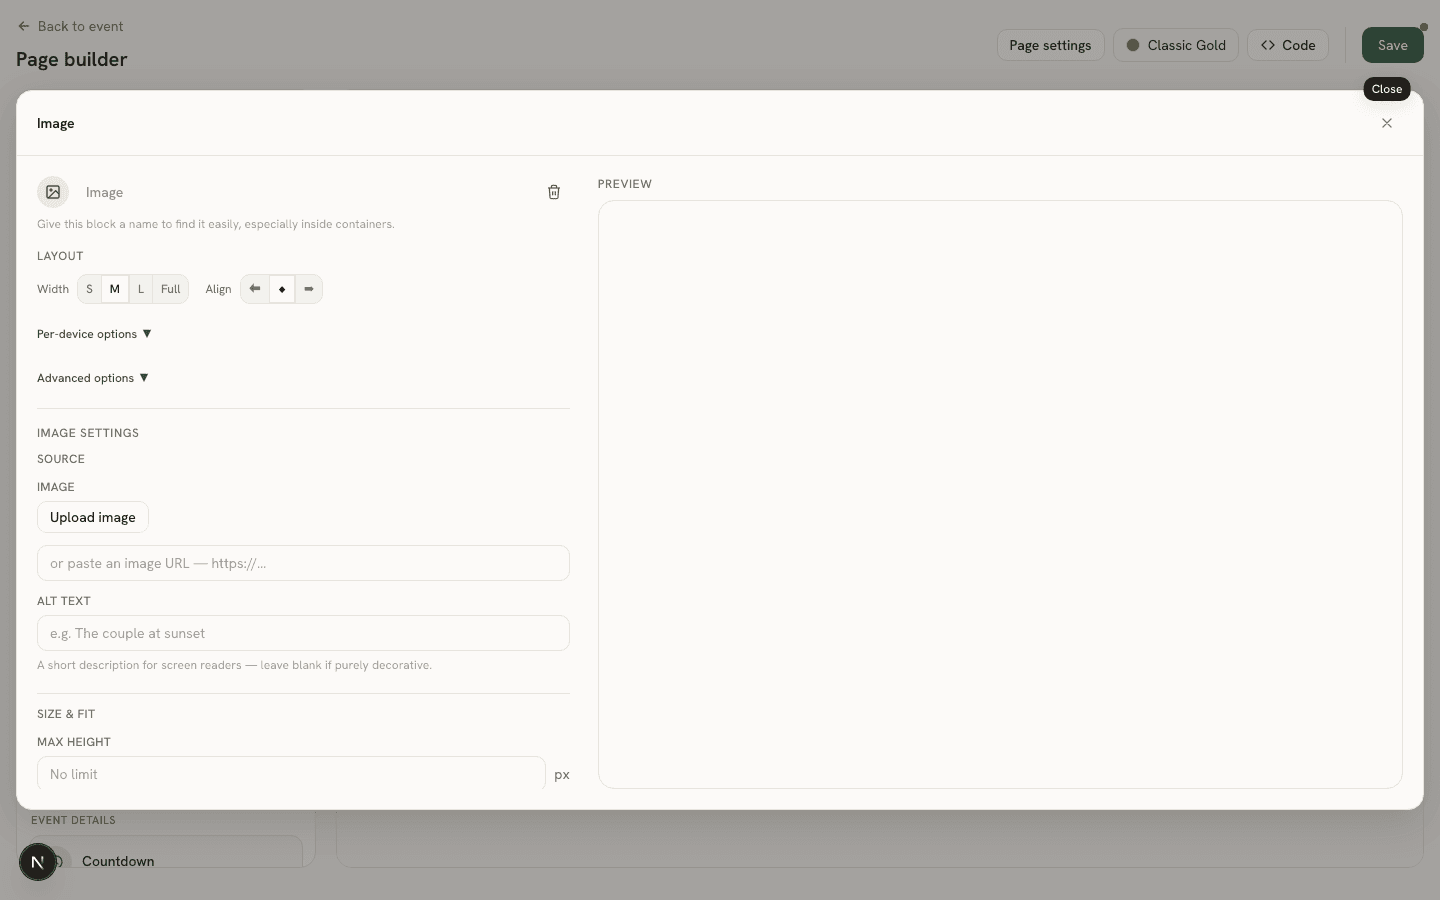Viewport: 1440px width, 900px height.
Task: Set width to L
Action: pyautogui.click(x=141, y=289)
